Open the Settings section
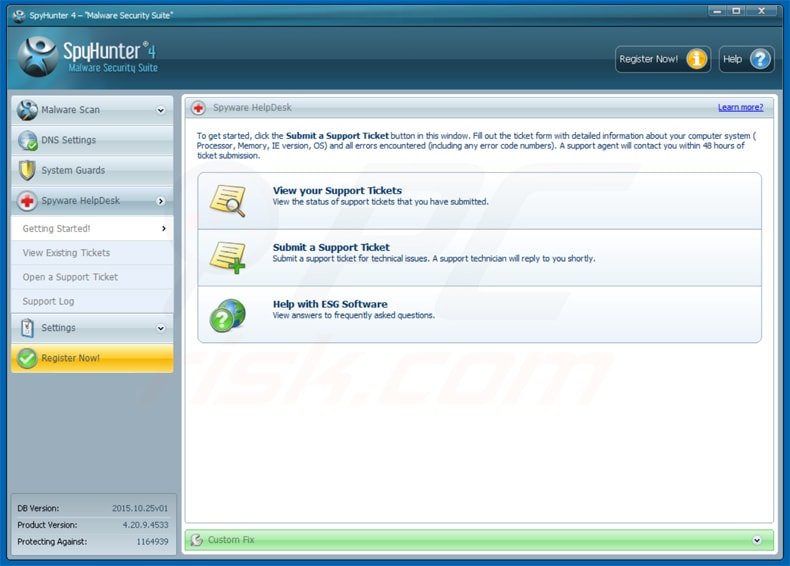 pyautogui.click(x=92, y=328)
